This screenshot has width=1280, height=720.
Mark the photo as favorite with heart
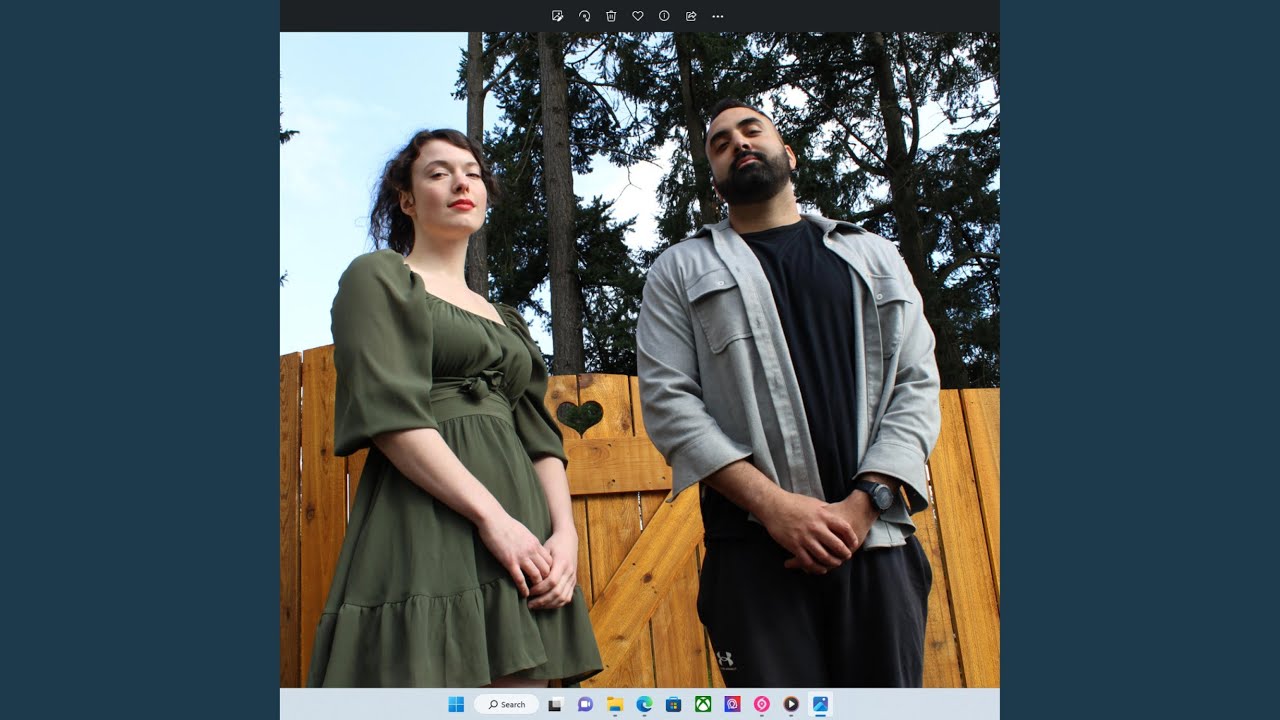pyautogui.click(x=637, y=16)
